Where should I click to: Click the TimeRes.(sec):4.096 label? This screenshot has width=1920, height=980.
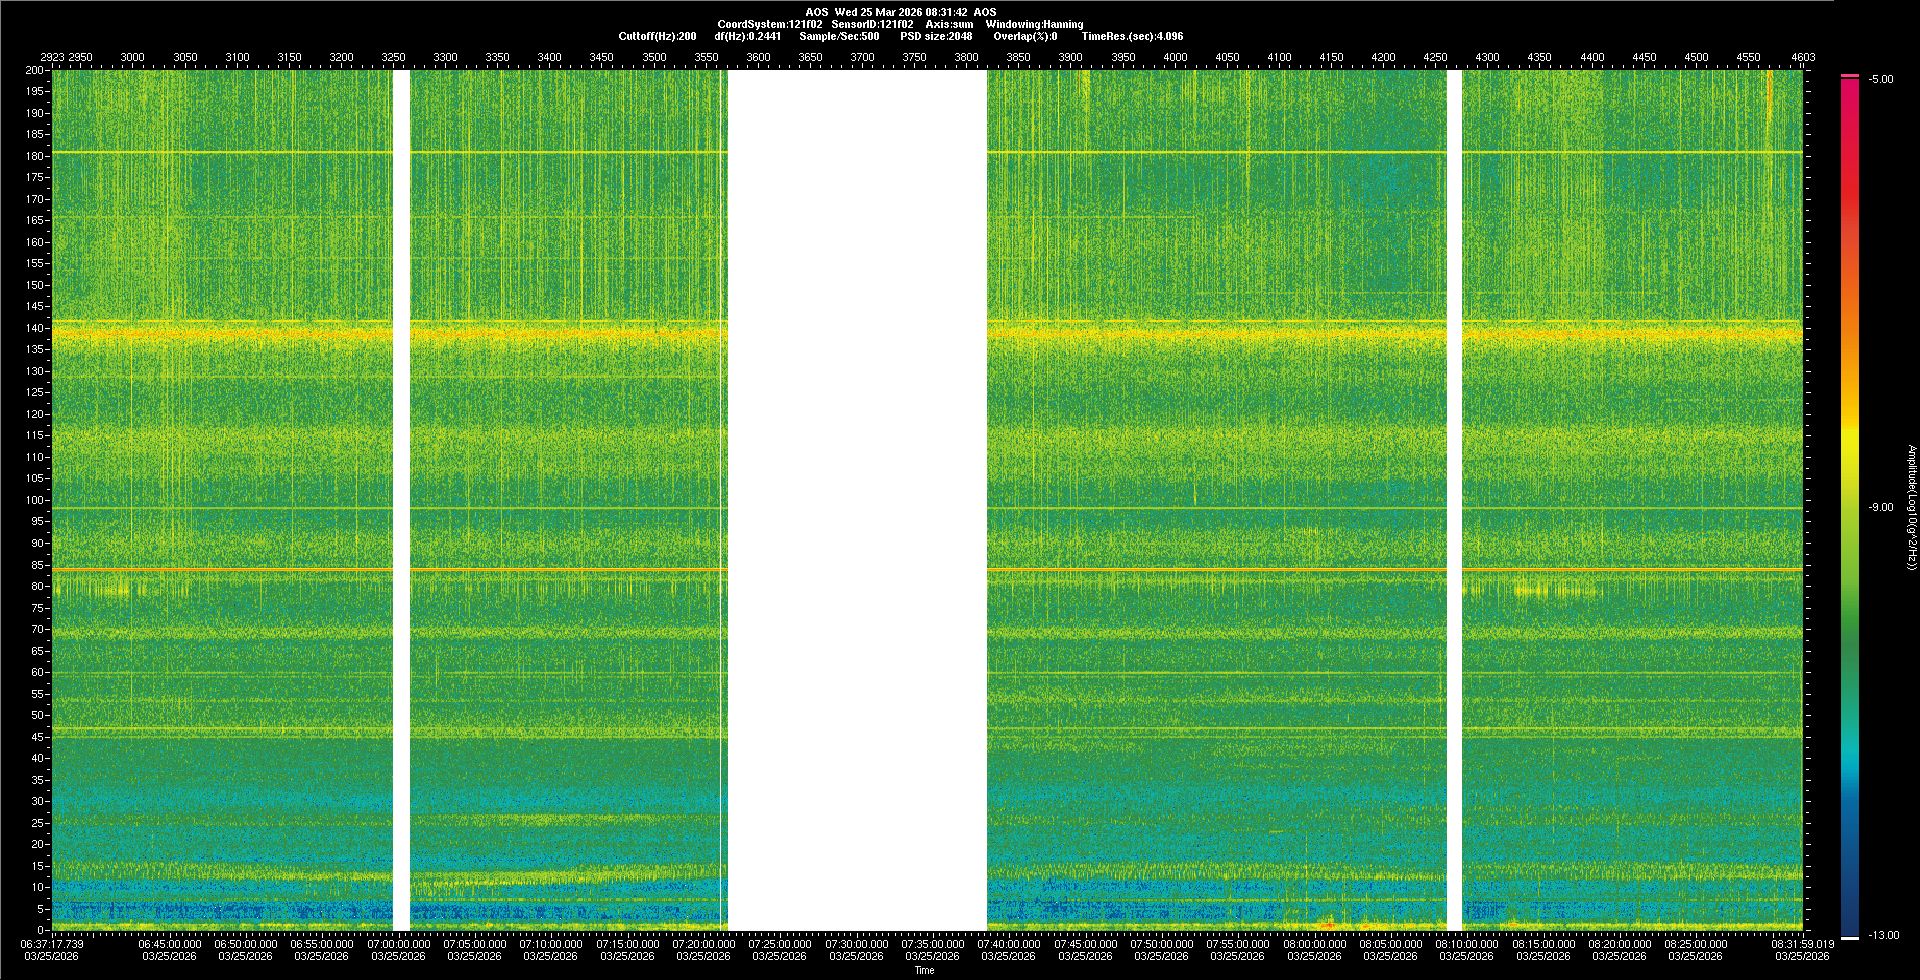1132,36
